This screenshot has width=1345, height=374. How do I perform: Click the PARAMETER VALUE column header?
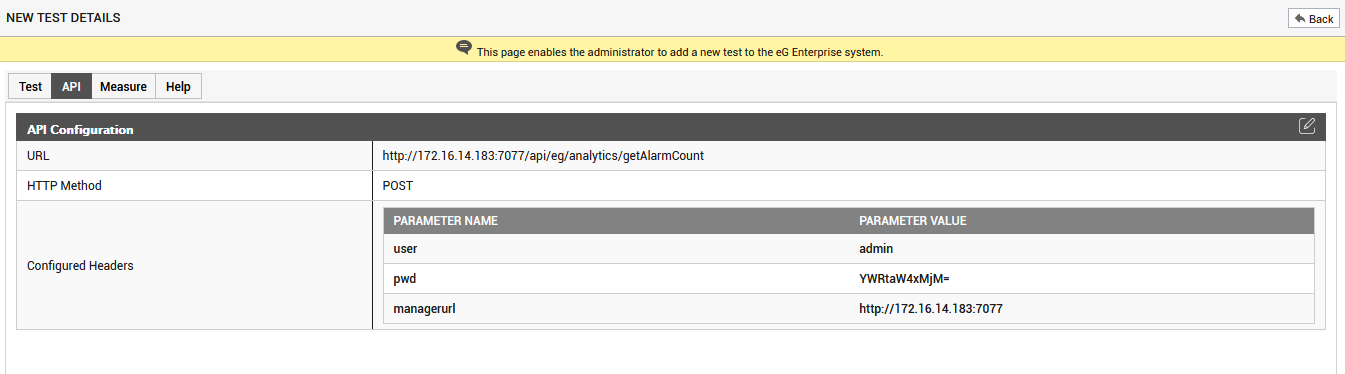click(912, 221)
